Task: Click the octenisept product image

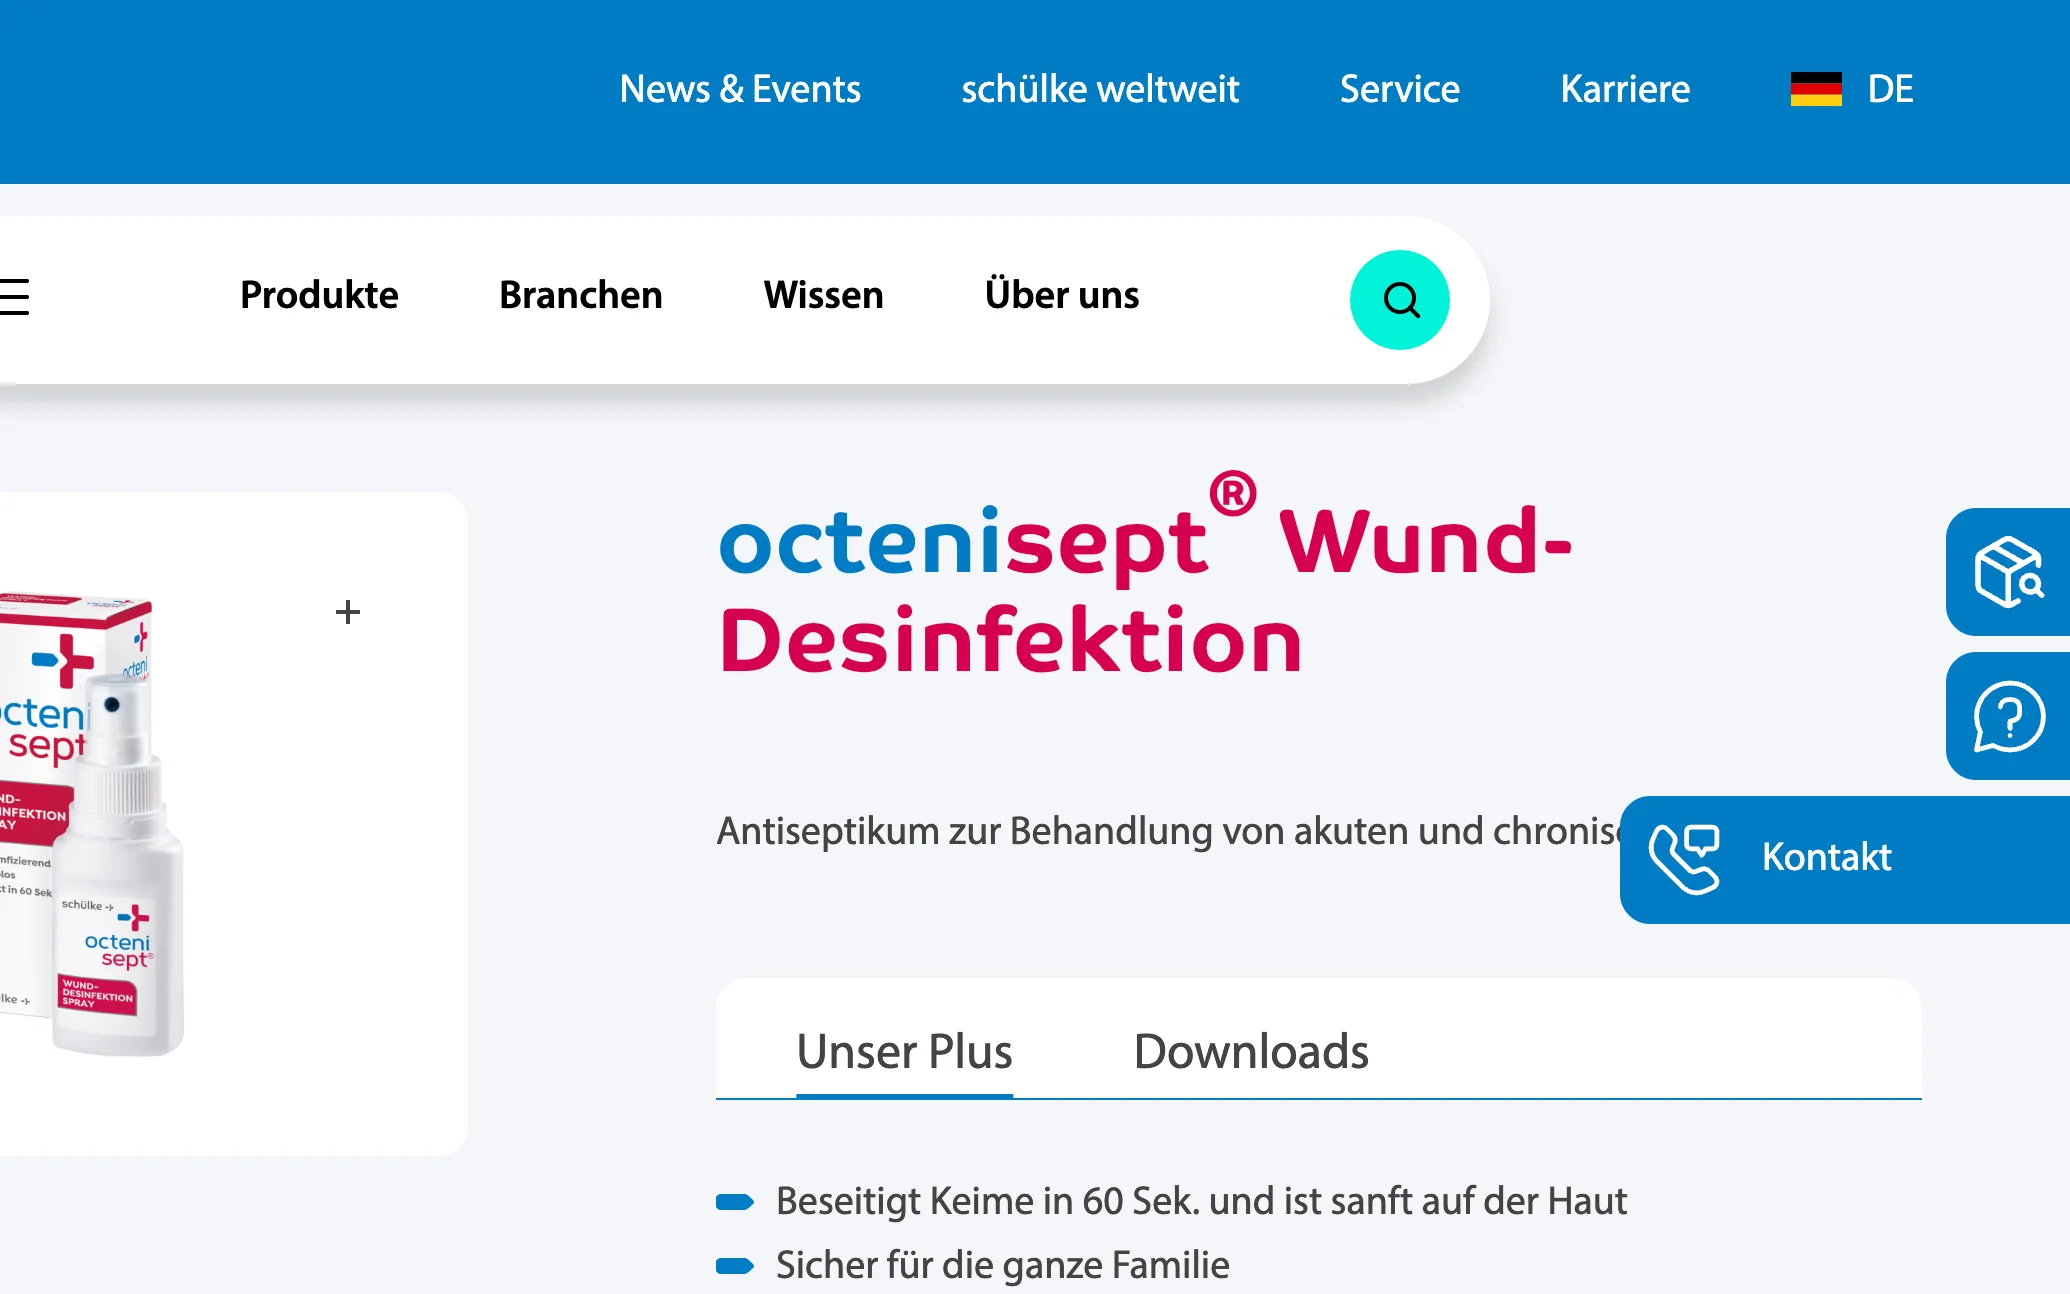Action: coord(92,824)
